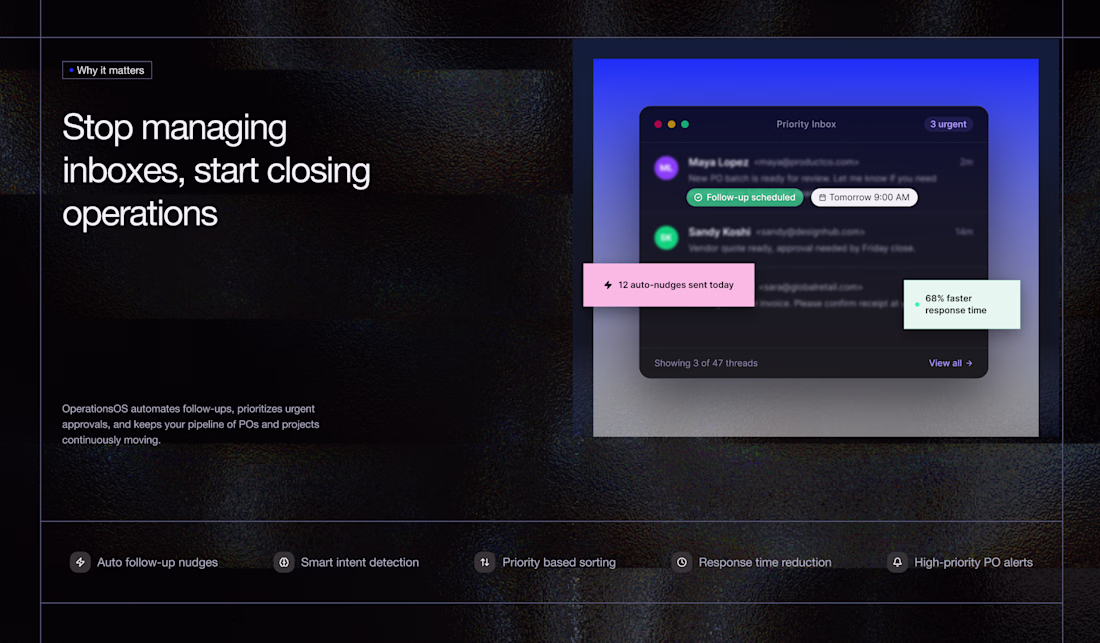The height and width of the screenshot is (643, 1100).
Task: Click the Why it matters tag
Action: click(x=107, y=70)
